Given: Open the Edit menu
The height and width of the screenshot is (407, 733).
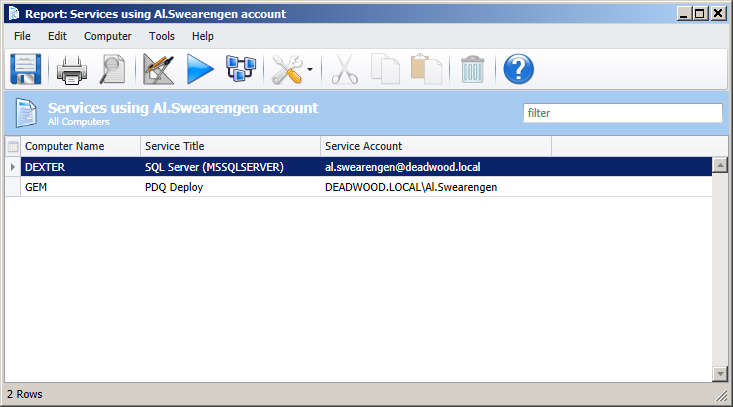Looking at the screenshot, I should [57, 36].
